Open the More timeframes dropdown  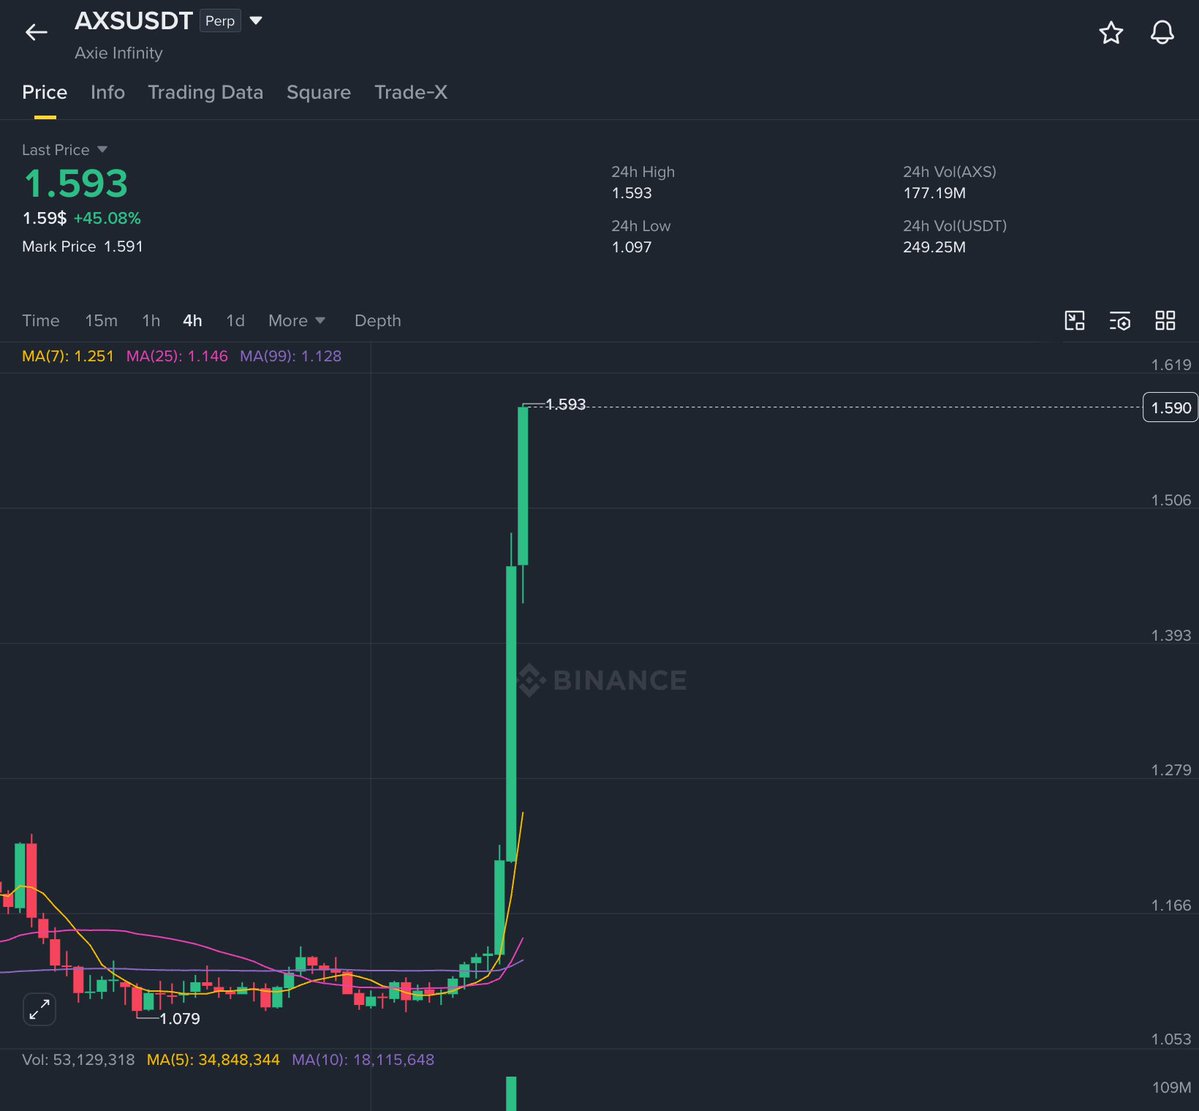click(297, 320)
